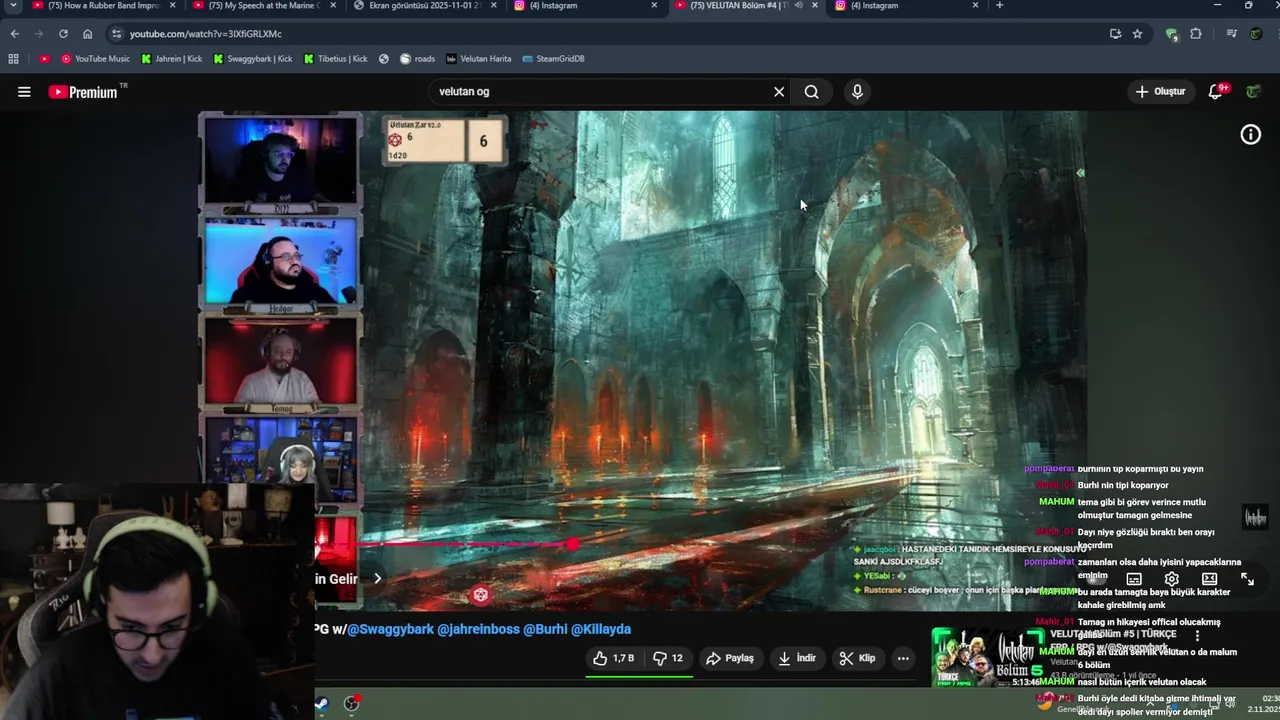Open the media controls icon in Chrome toolbar
The height and width of the screenshot is (720, 1280).
point(1232,34)
